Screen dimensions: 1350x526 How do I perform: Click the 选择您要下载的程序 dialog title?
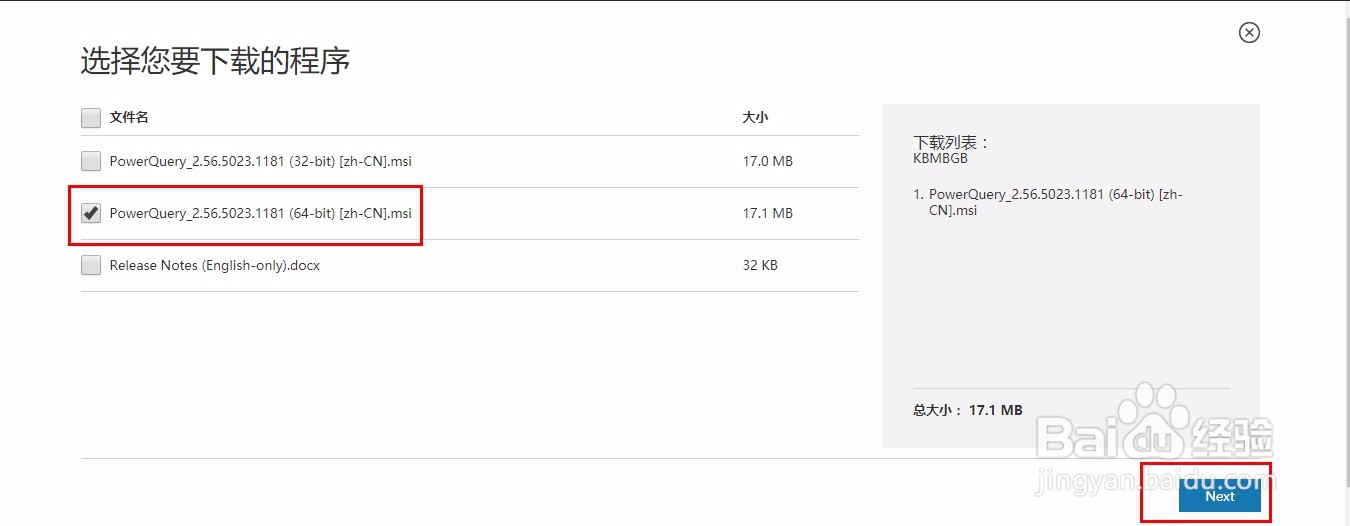tap(215, 61)
